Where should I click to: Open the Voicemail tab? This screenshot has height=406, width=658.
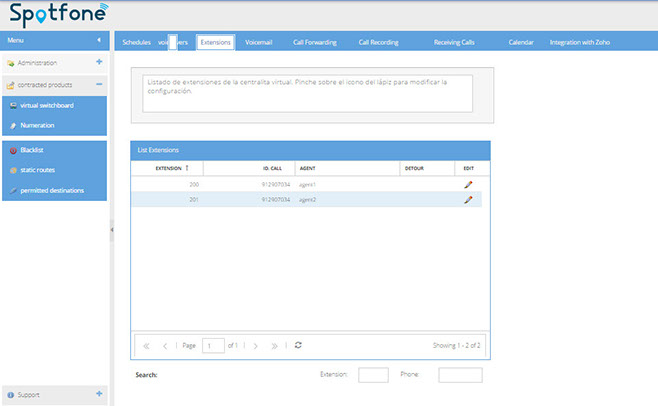[259, 43]
